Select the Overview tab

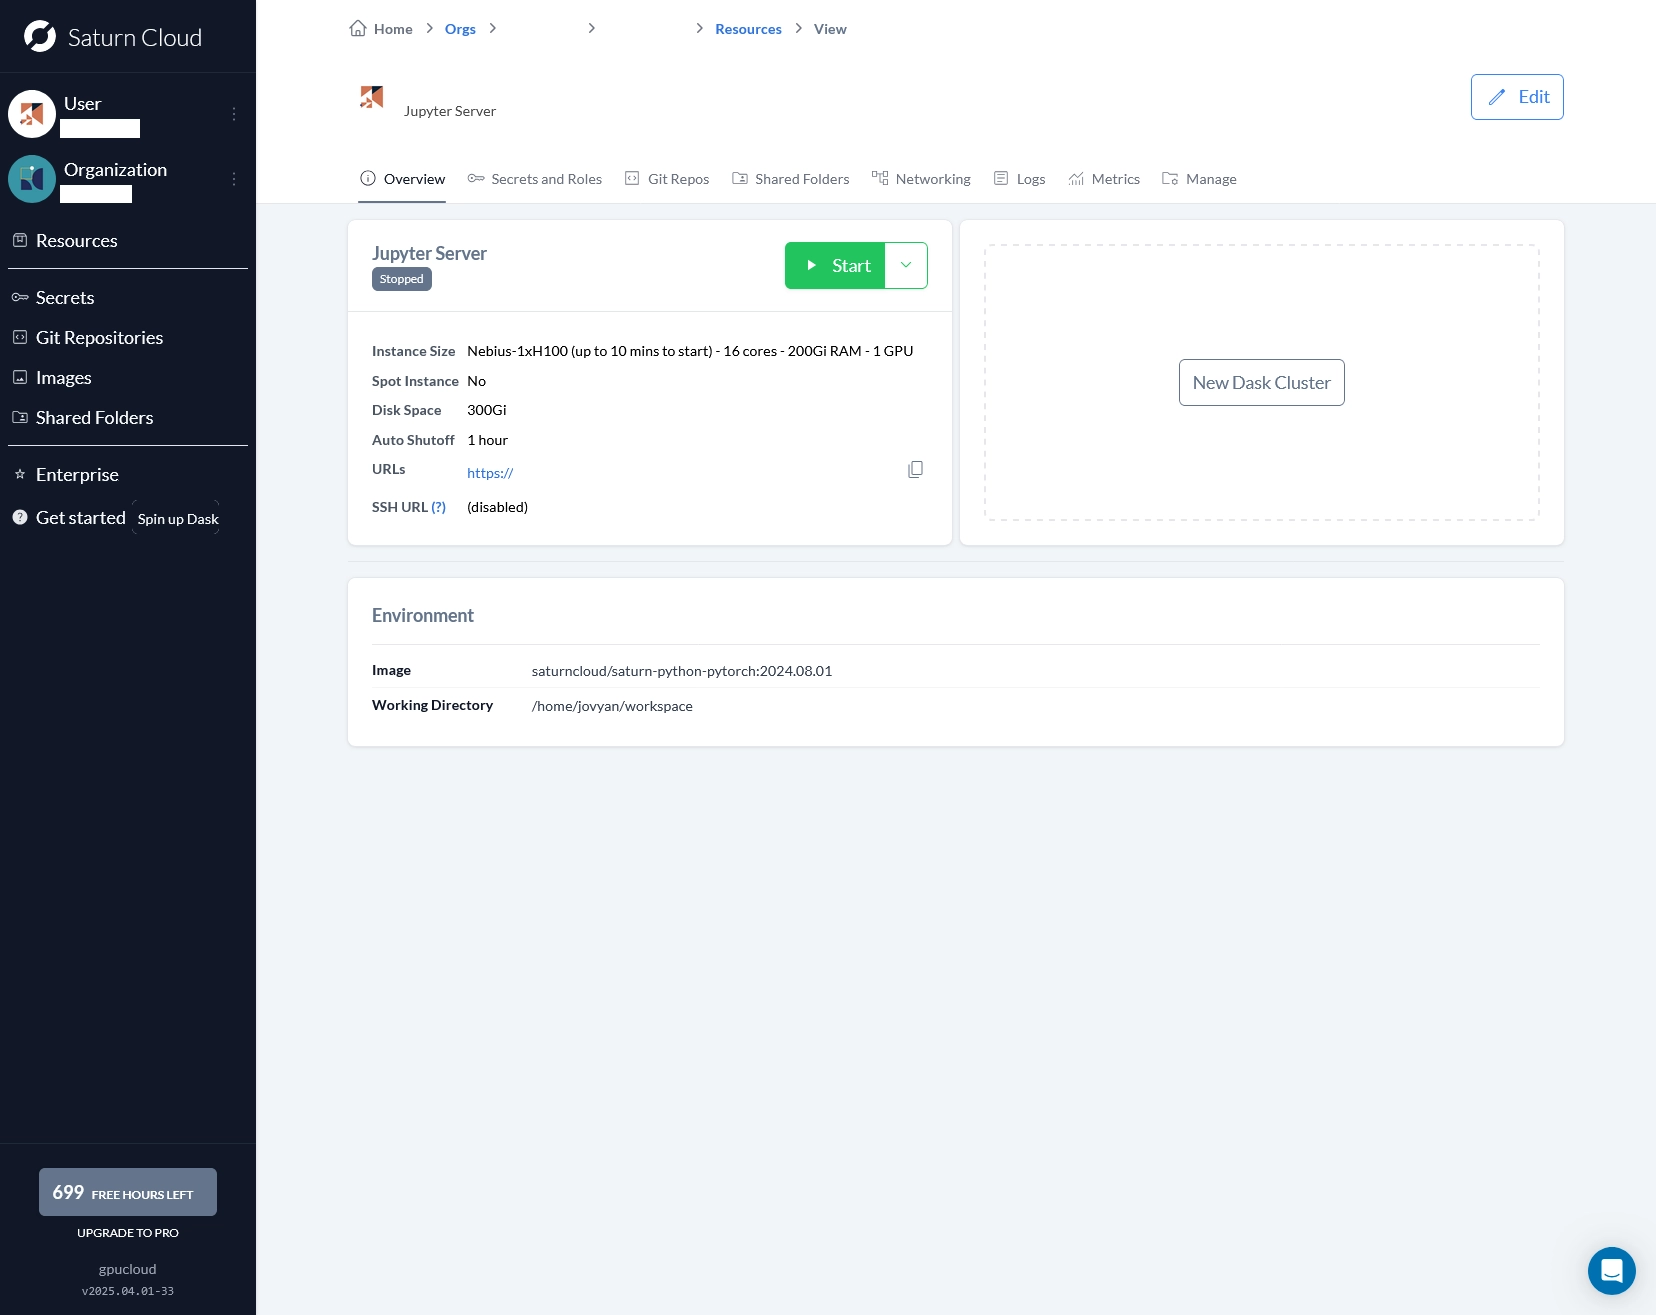[x=402, y=179]
